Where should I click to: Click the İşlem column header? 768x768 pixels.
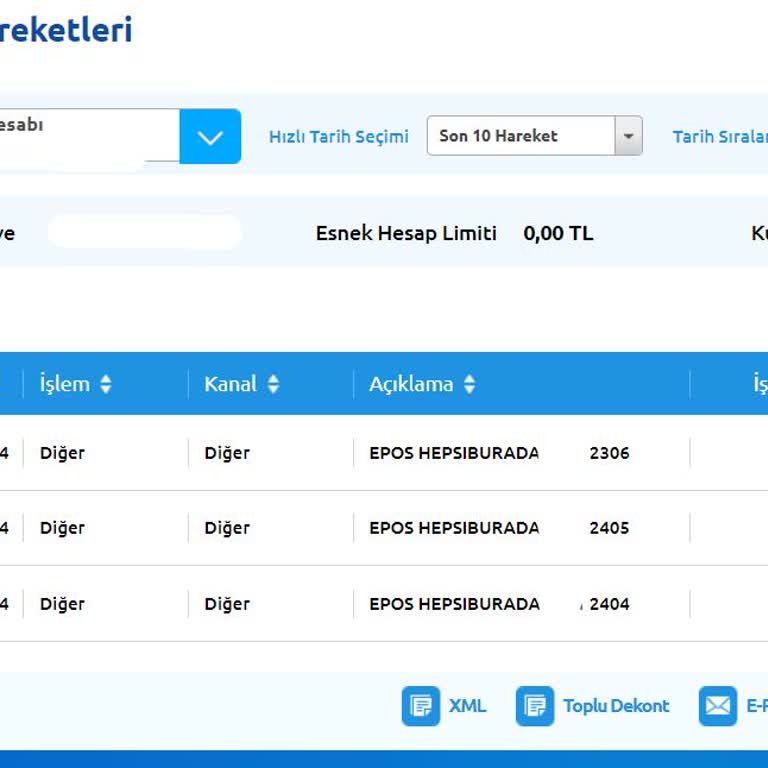point(65,384)
